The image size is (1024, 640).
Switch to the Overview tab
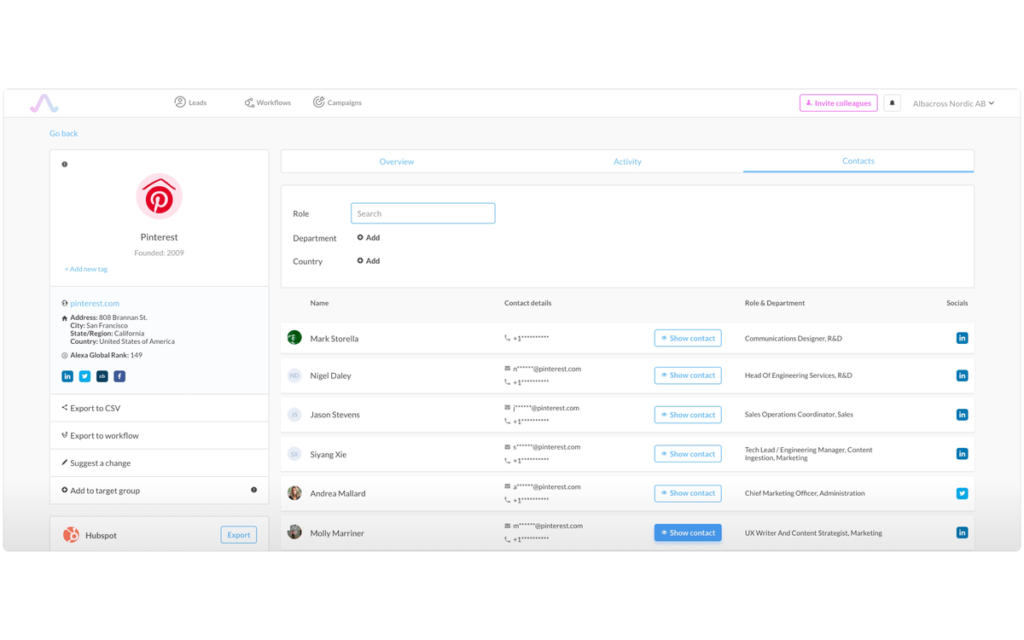pyautogui.click(x=396, y=161)
